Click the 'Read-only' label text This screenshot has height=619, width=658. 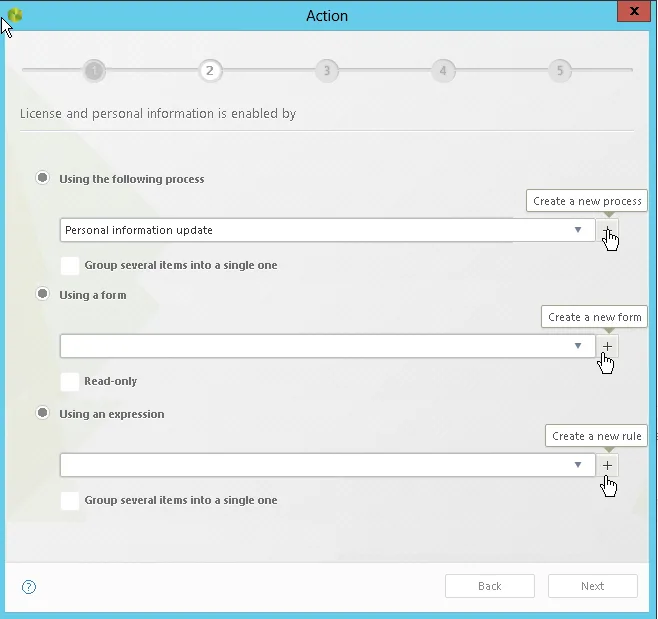tap(110, 381)
